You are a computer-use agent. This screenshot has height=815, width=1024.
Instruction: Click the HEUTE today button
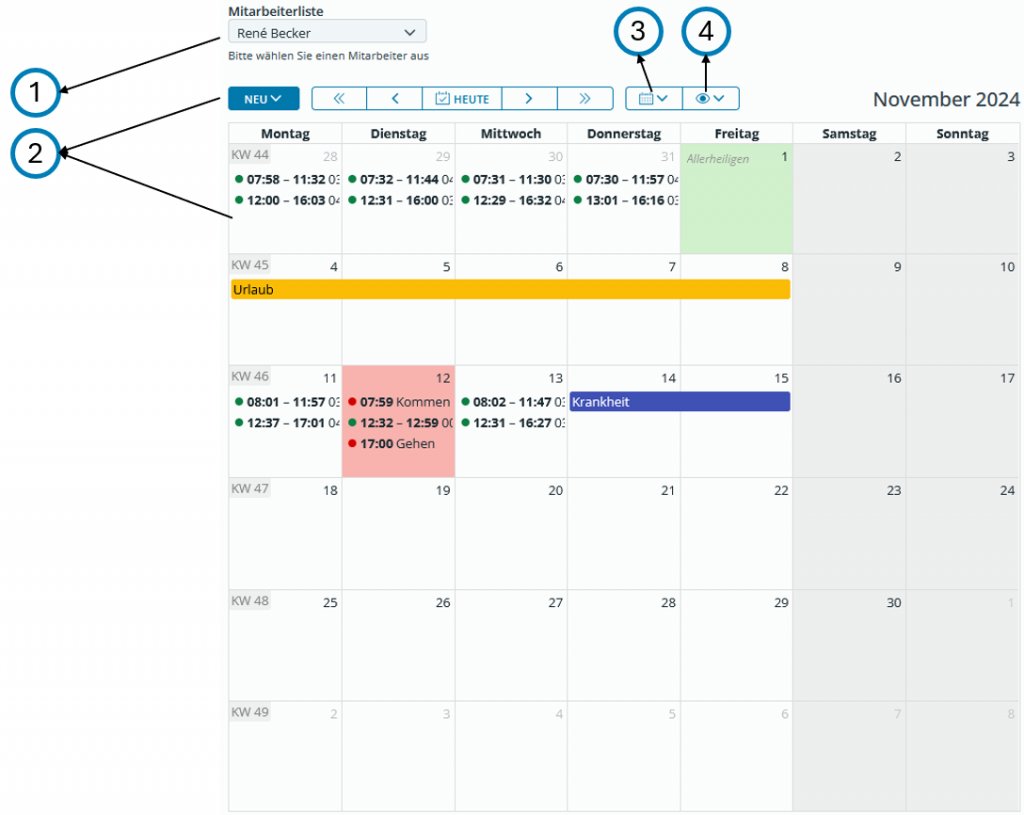tap(462, 98)
